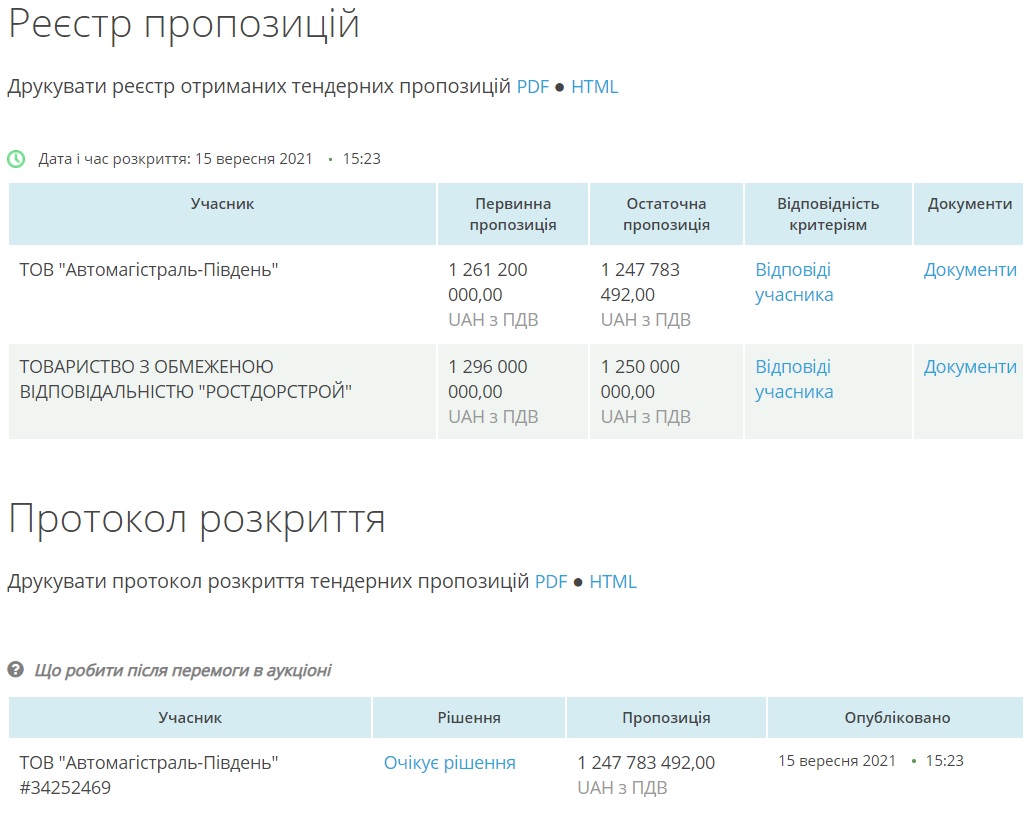This screenshot has height=837, width=1023.
Task: Click the green clock icon beside disclosure date
Action: tap(16, 159)
